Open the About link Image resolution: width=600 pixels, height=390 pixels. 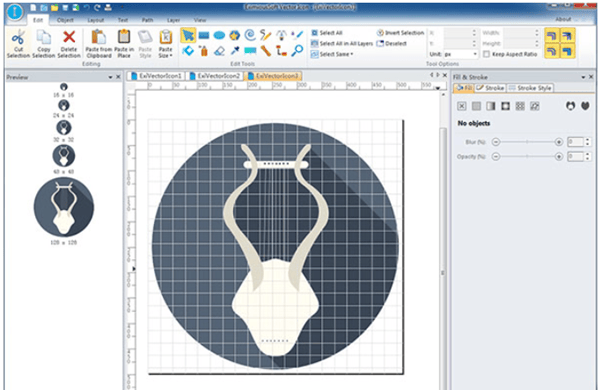[563, 20]
